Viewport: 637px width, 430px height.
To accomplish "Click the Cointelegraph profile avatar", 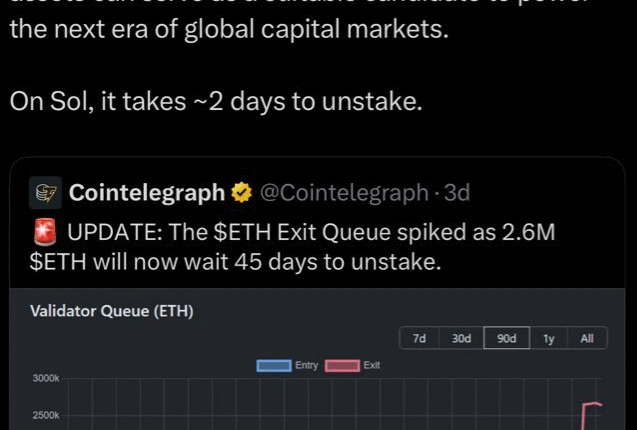I will [x=45, y=193].
